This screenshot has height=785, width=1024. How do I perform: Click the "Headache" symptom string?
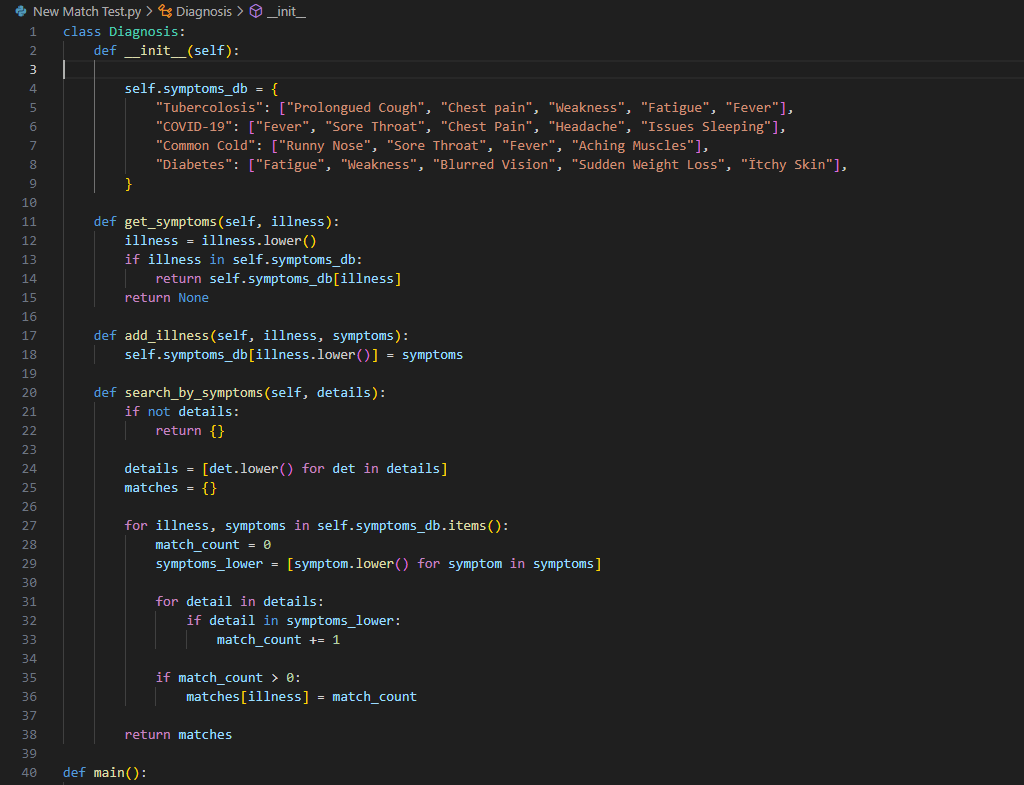point(586,127)
